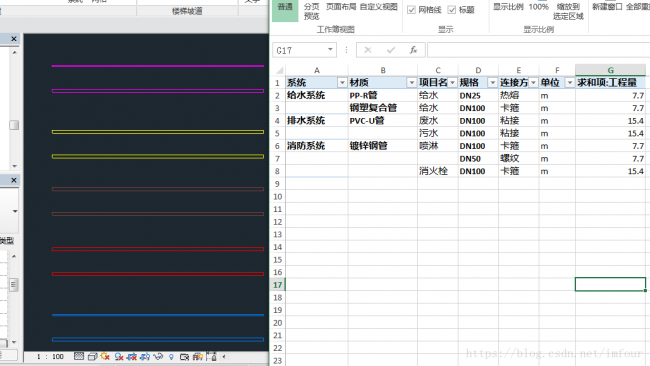Click the 缩放到选定区域 zoom to selection button
The height and width of the screenshot is (366, 650).
[568, 11]
